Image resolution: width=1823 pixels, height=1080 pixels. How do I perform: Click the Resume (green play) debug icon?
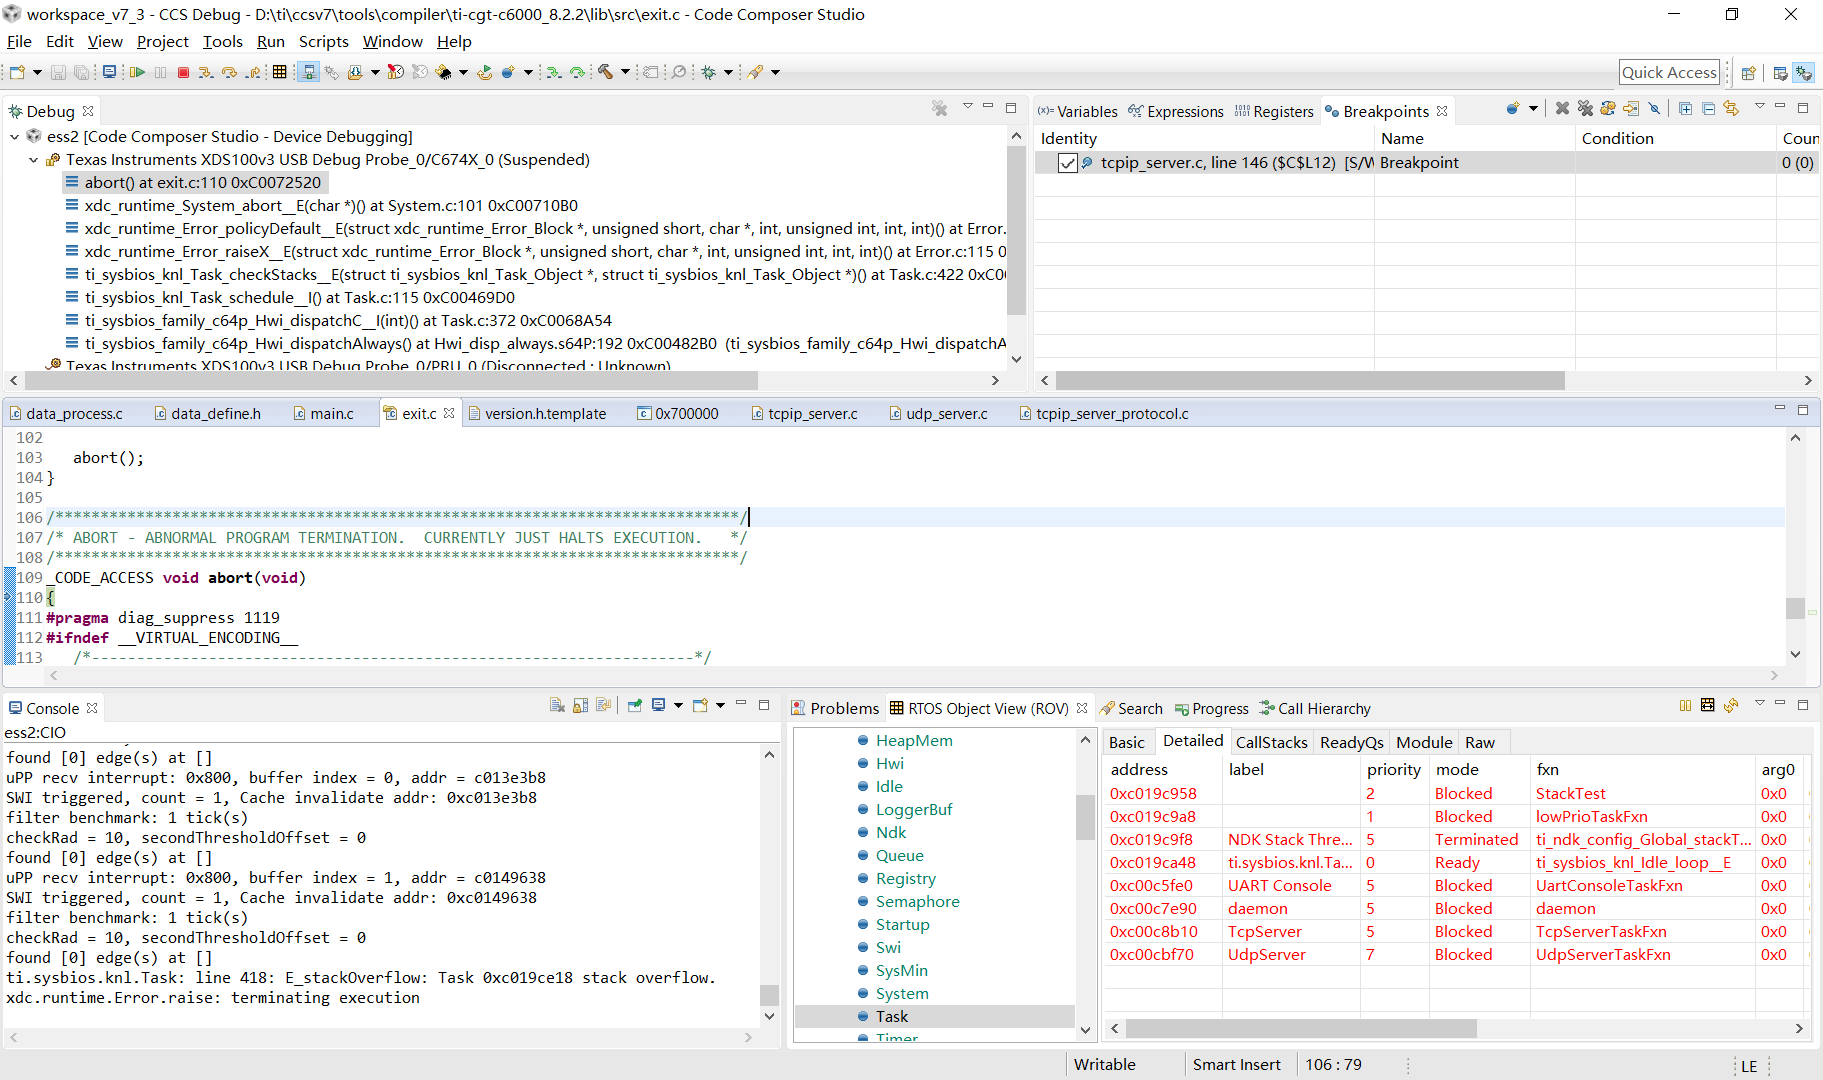[x=137, y=72]
